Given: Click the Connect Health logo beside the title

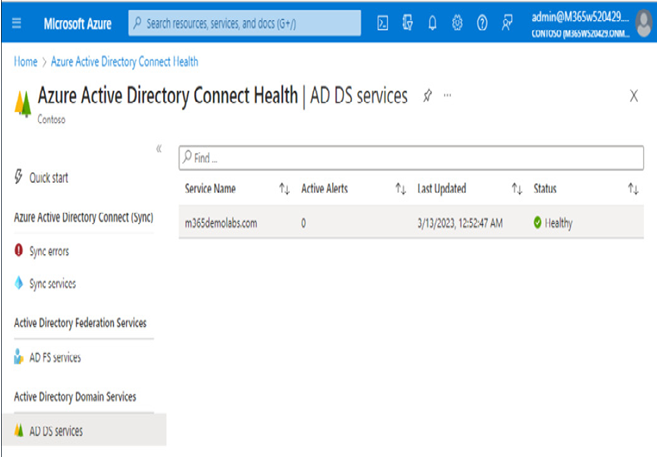Looking at the screenshot, I should pyautogui.click(x=23, y=104).
